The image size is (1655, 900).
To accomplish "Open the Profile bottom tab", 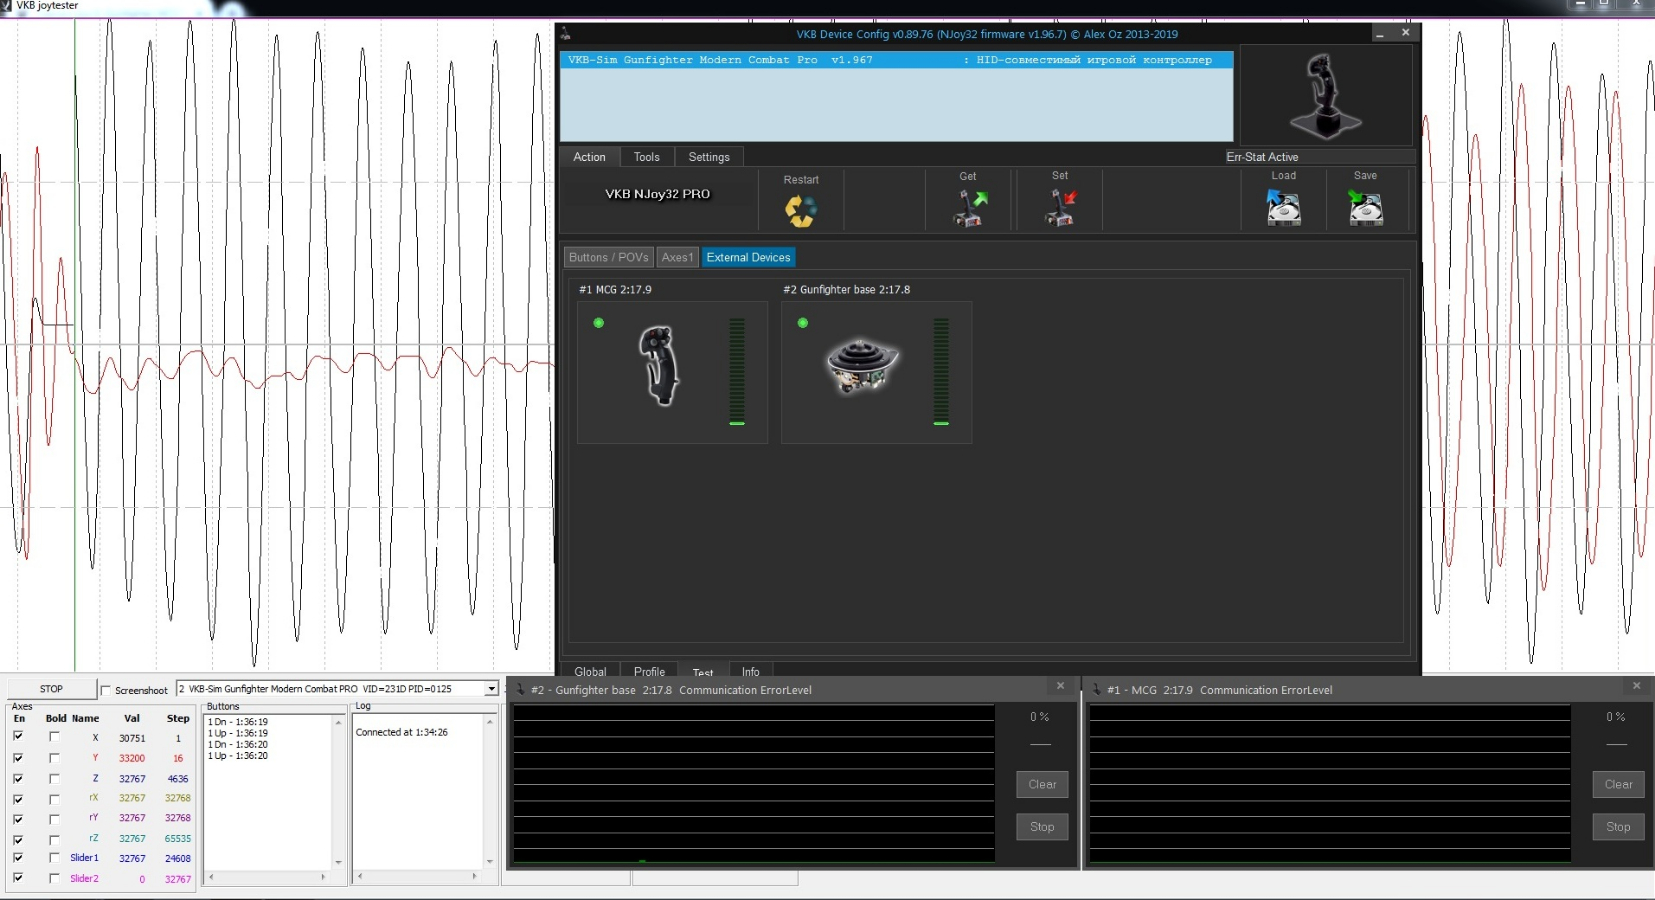I will [x=649, y=671].
